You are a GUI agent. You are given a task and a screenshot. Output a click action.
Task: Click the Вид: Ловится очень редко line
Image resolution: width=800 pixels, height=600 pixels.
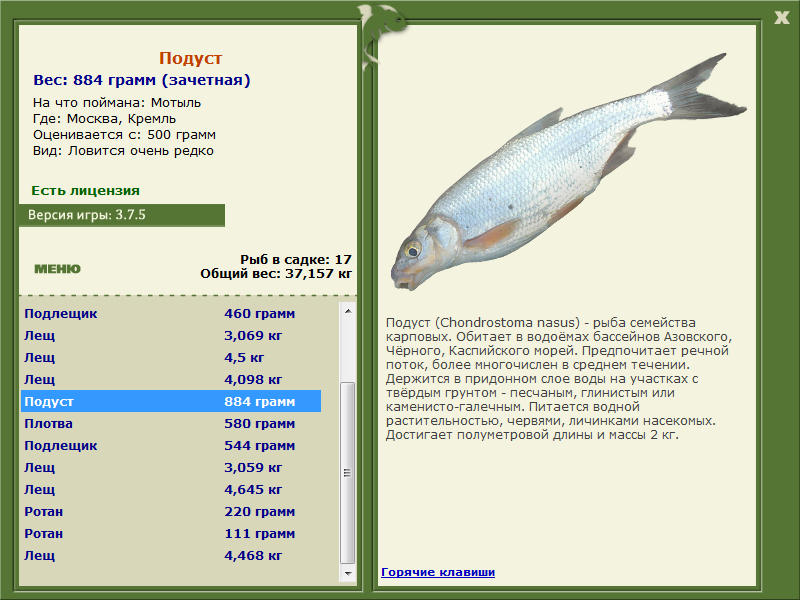tap(123, 151)
